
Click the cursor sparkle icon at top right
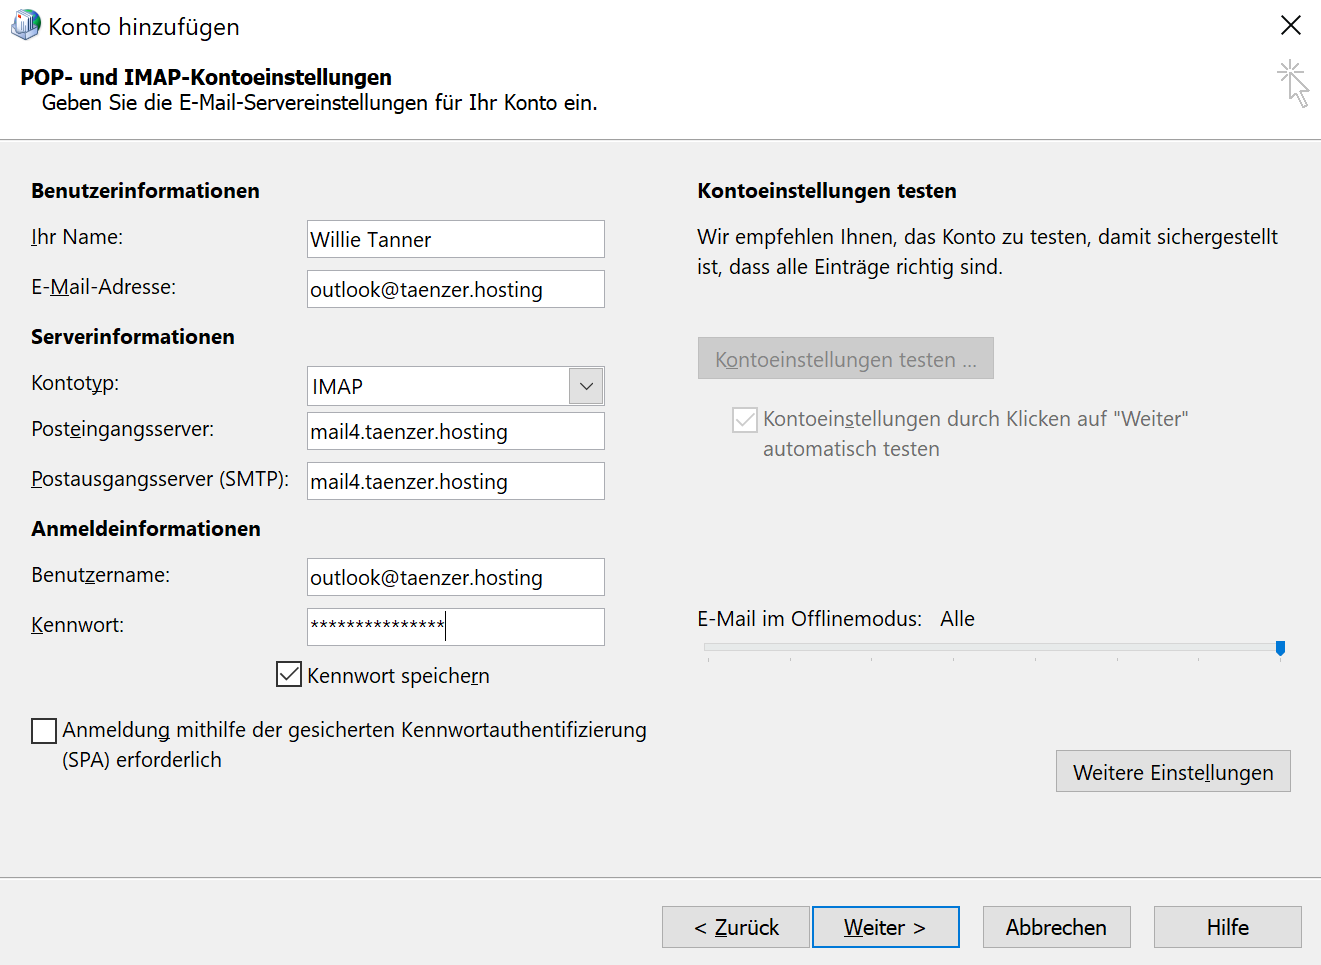tap(1292, 83)
